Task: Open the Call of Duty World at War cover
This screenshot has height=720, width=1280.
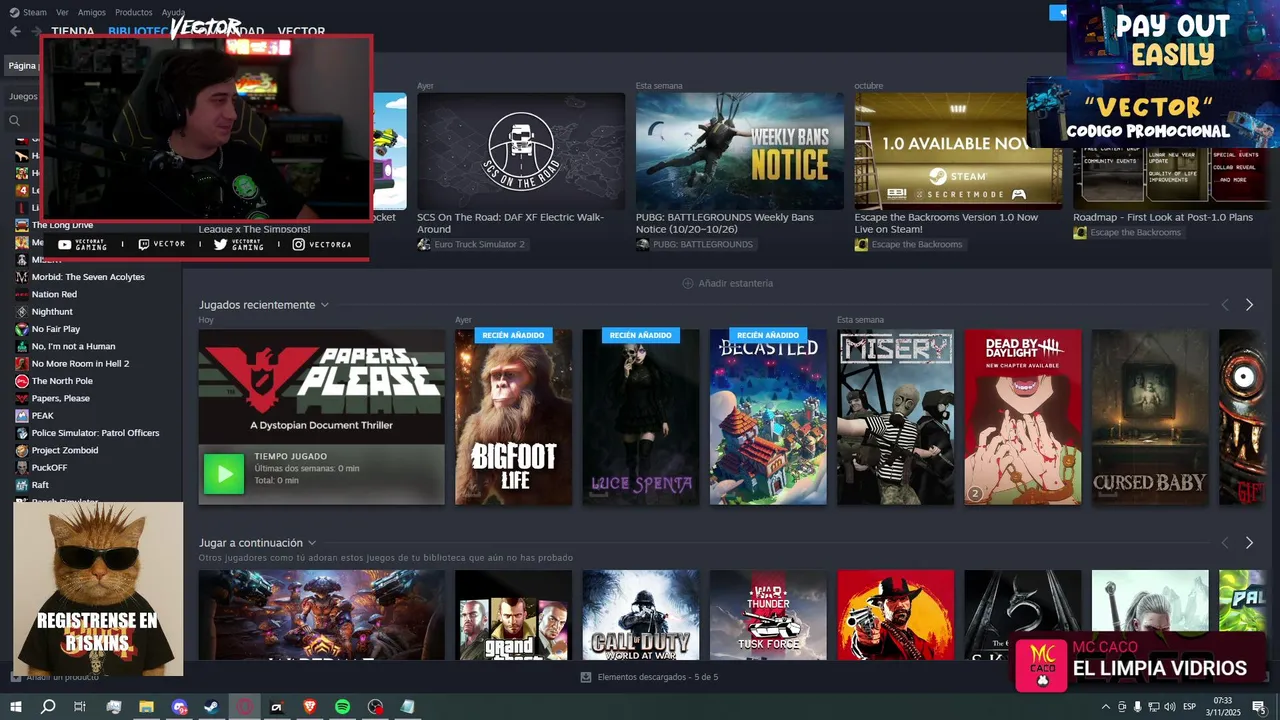Action: (x=641, y=615)
